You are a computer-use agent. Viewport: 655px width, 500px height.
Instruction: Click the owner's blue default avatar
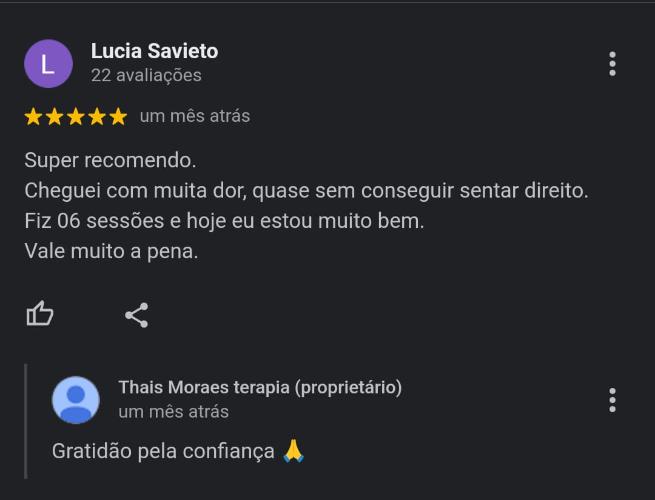(76, 400)
